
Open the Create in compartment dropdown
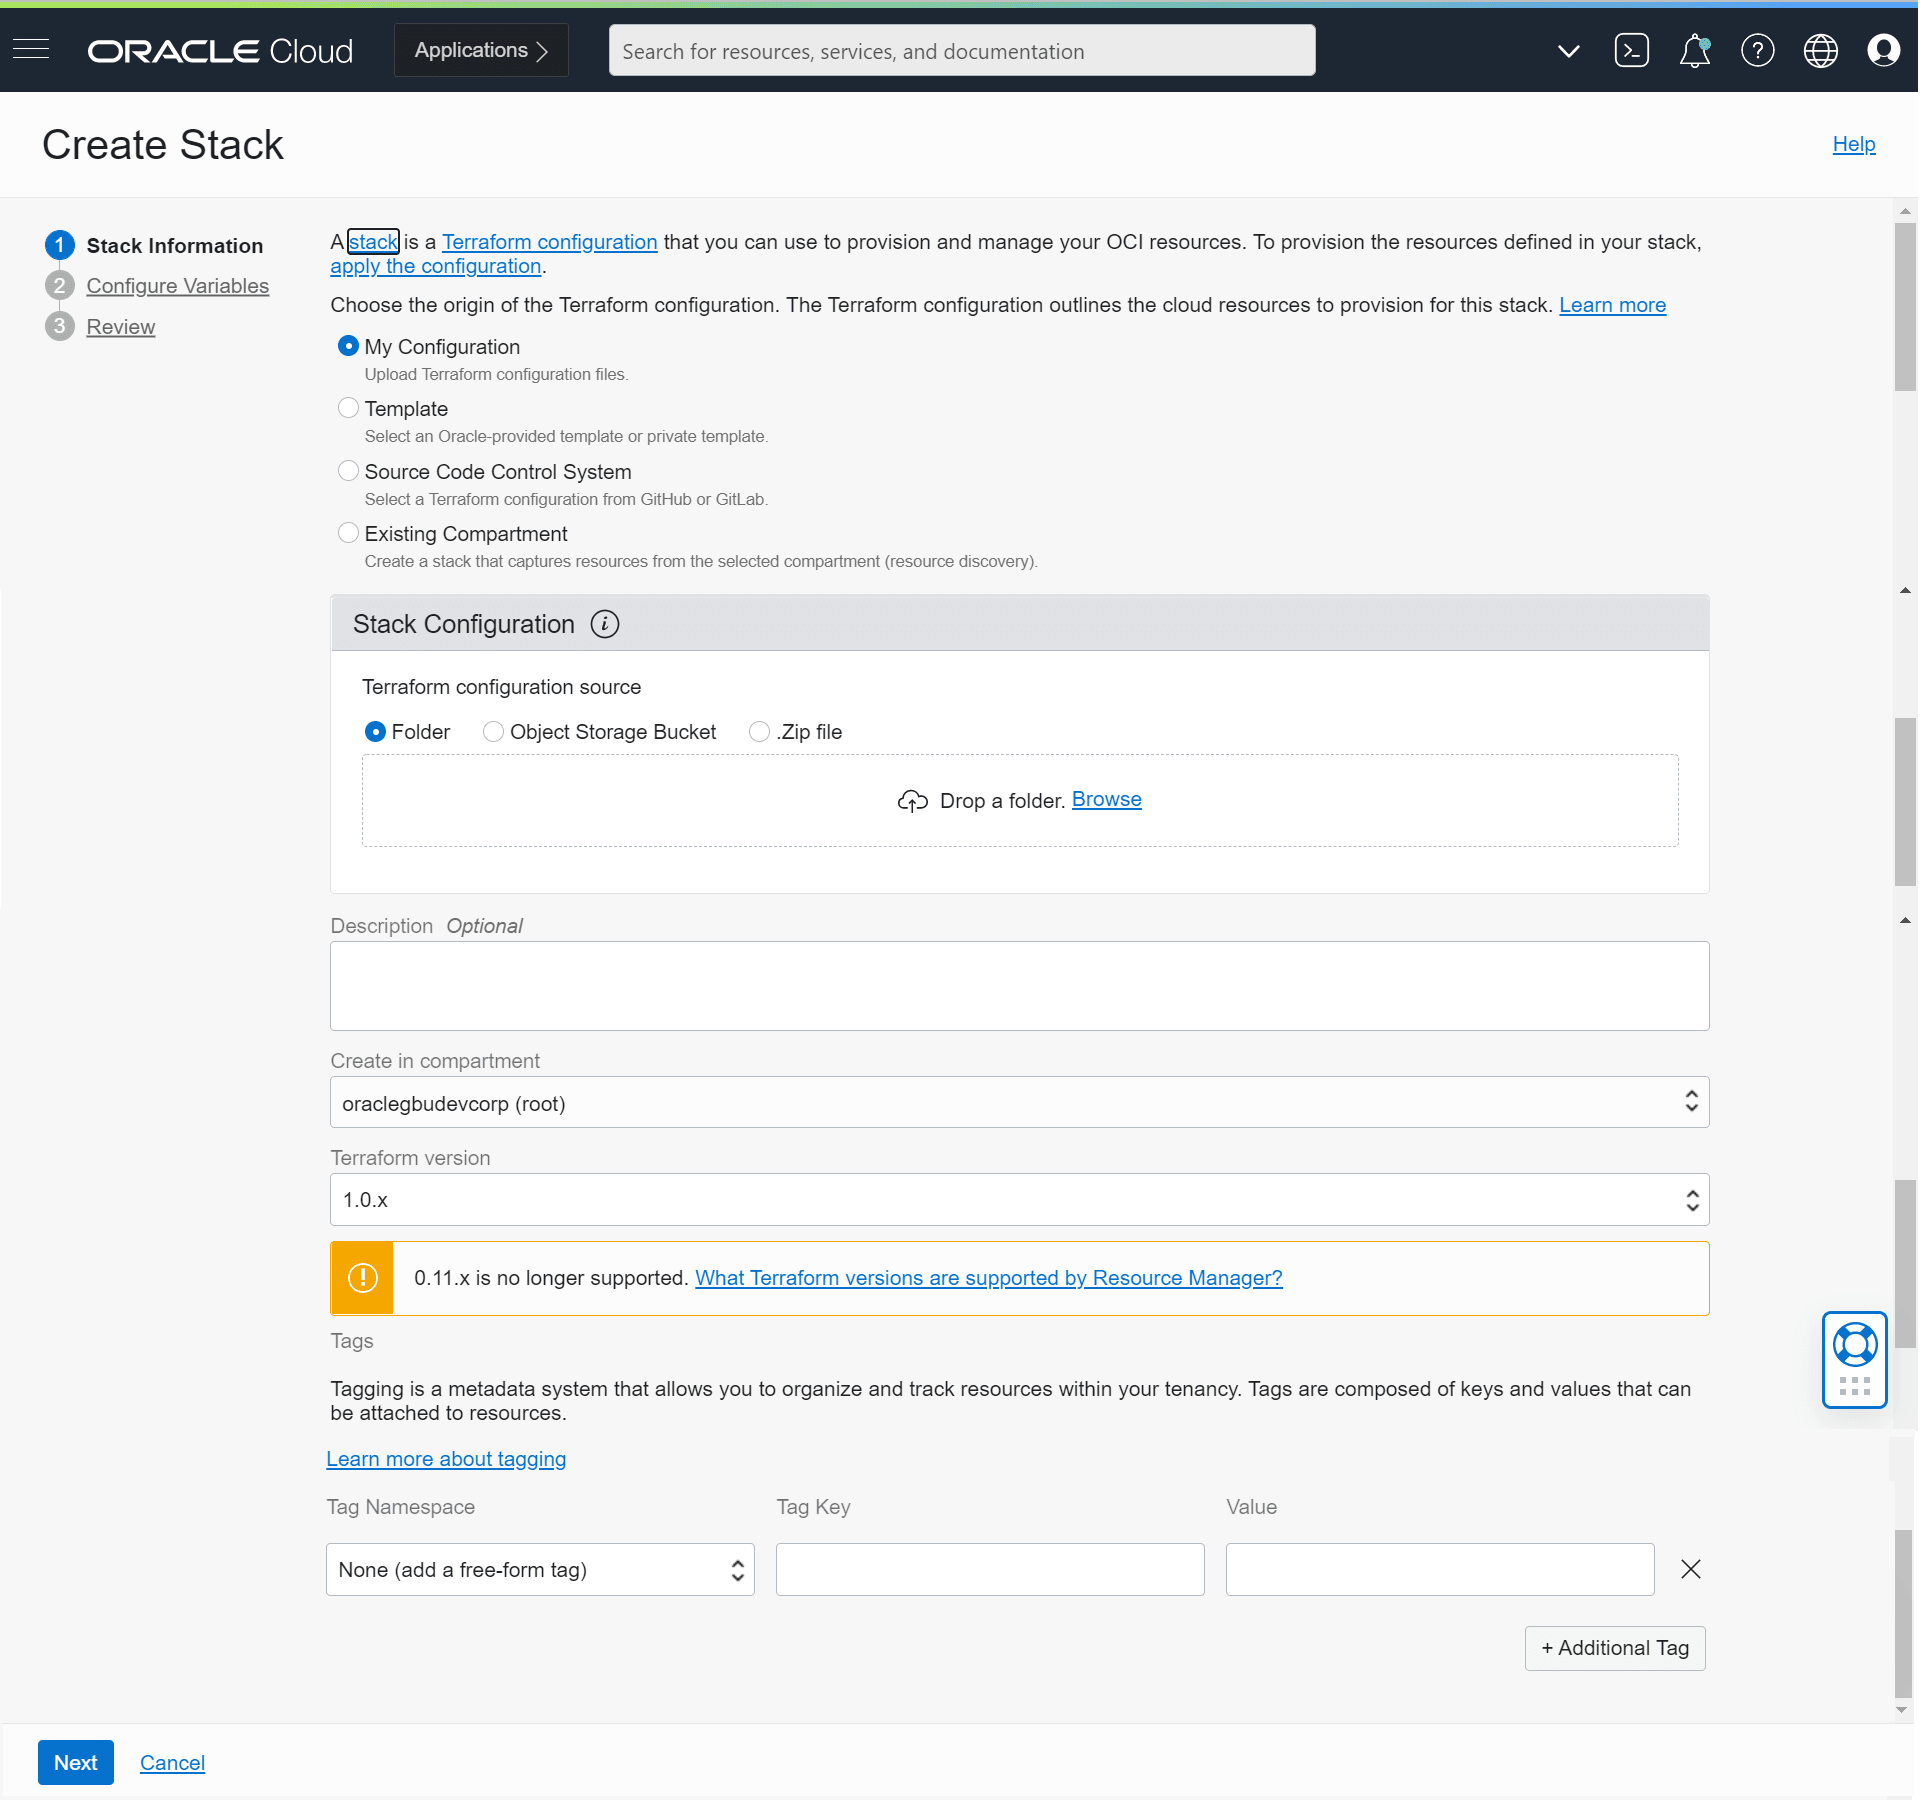click(x=1018, y=1102)
